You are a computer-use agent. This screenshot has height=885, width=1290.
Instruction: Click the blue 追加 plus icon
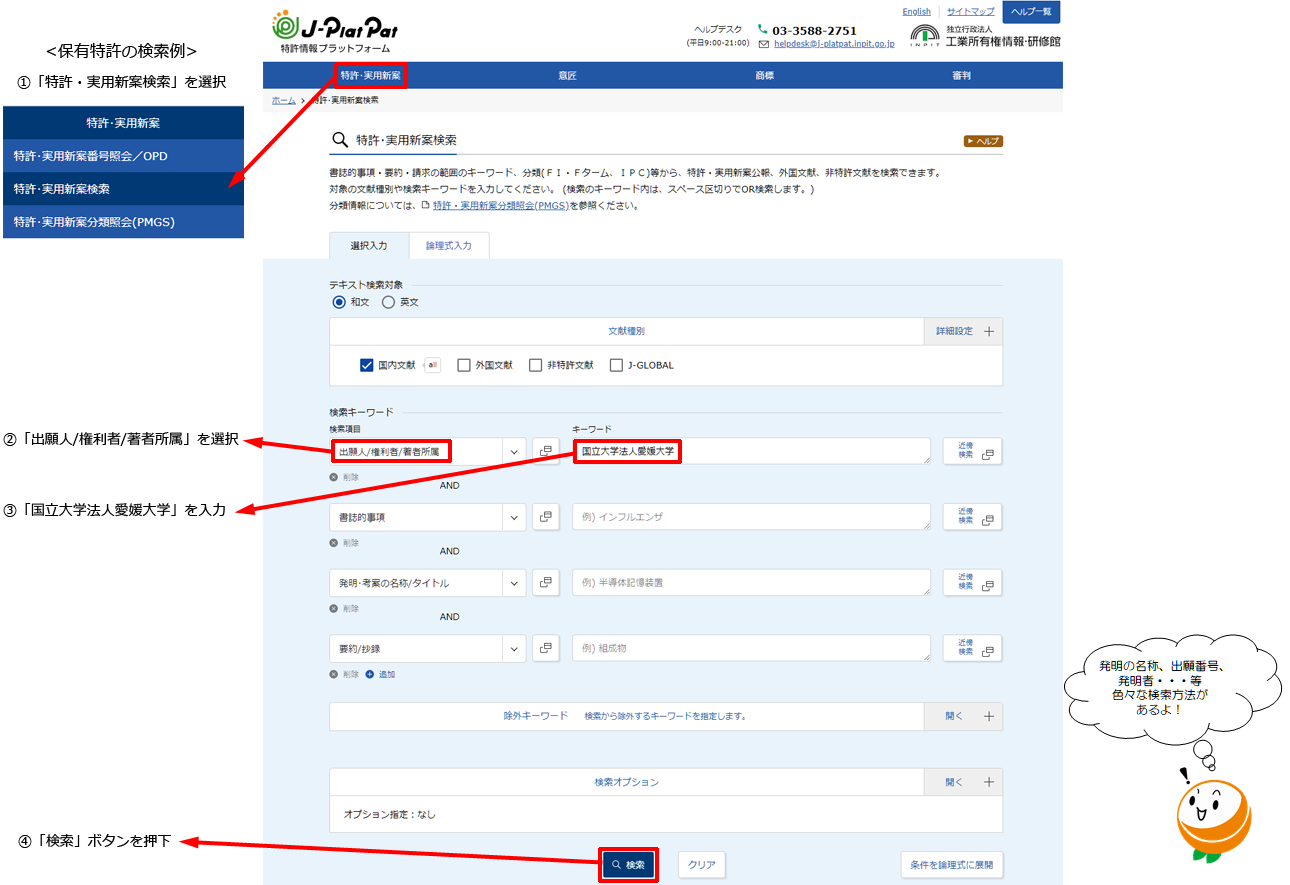point(370,674)
